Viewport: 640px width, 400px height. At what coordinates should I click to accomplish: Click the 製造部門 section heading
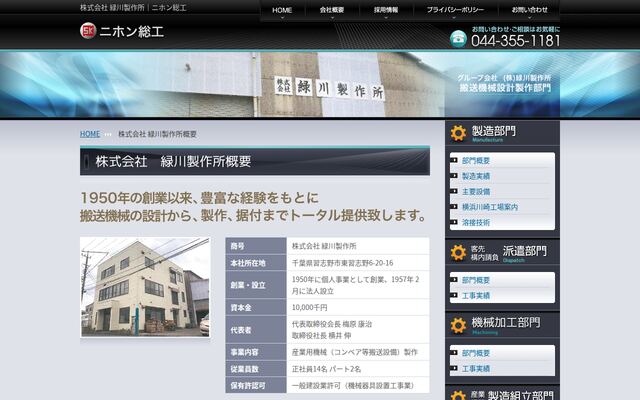coord(493,131)
